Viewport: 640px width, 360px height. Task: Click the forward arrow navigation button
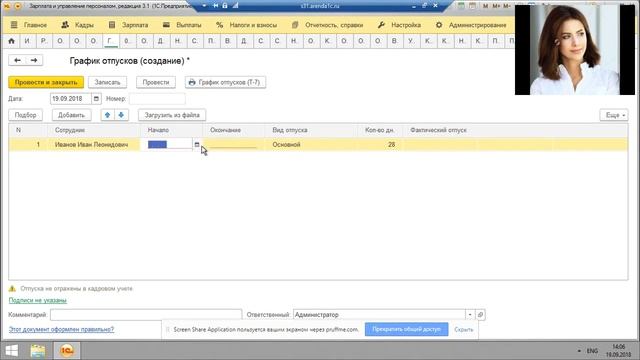tap(34, 60)
